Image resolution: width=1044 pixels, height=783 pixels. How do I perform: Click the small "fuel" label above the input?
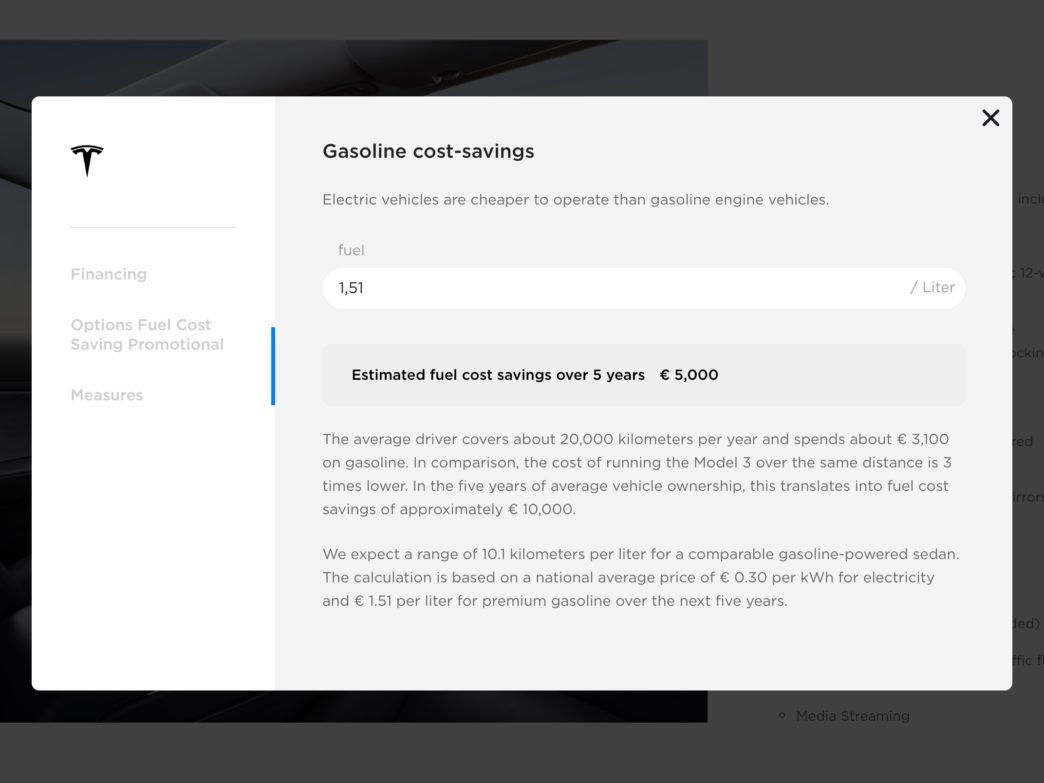pos(351,250)
